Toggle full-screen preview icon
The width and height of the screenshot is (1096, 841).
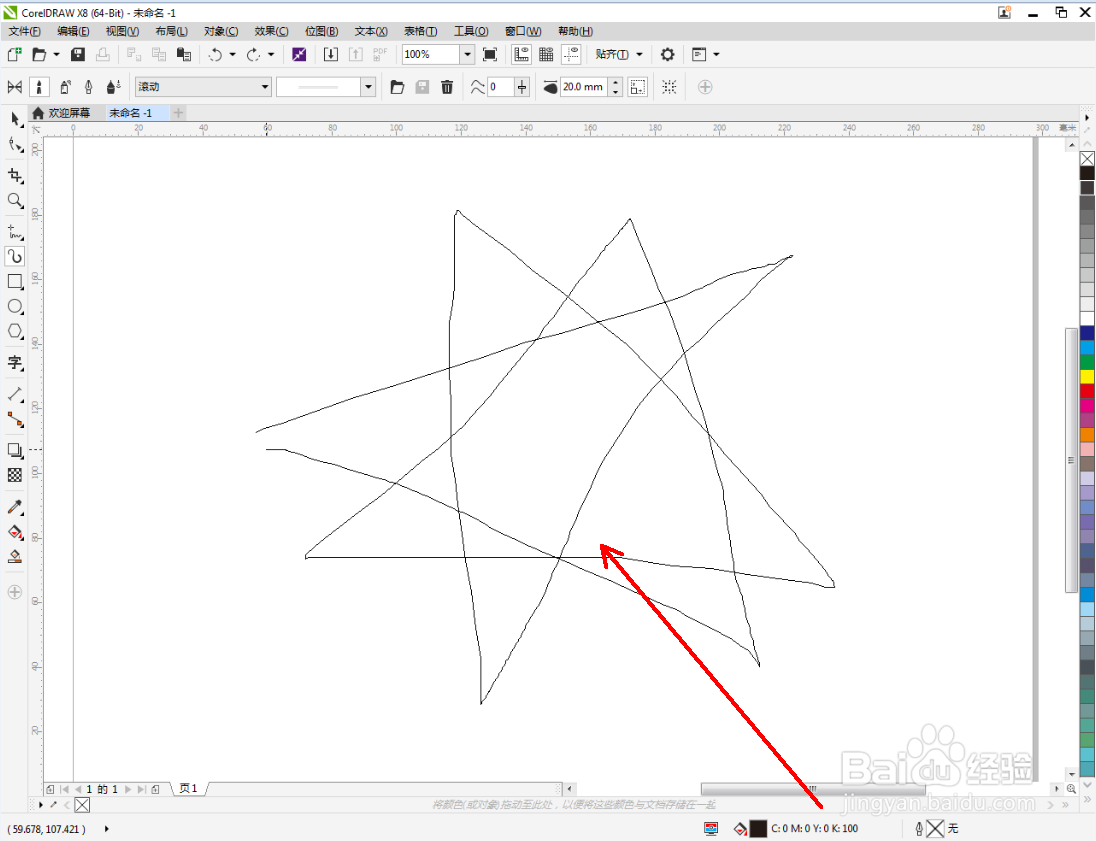(x=490, y=55)
